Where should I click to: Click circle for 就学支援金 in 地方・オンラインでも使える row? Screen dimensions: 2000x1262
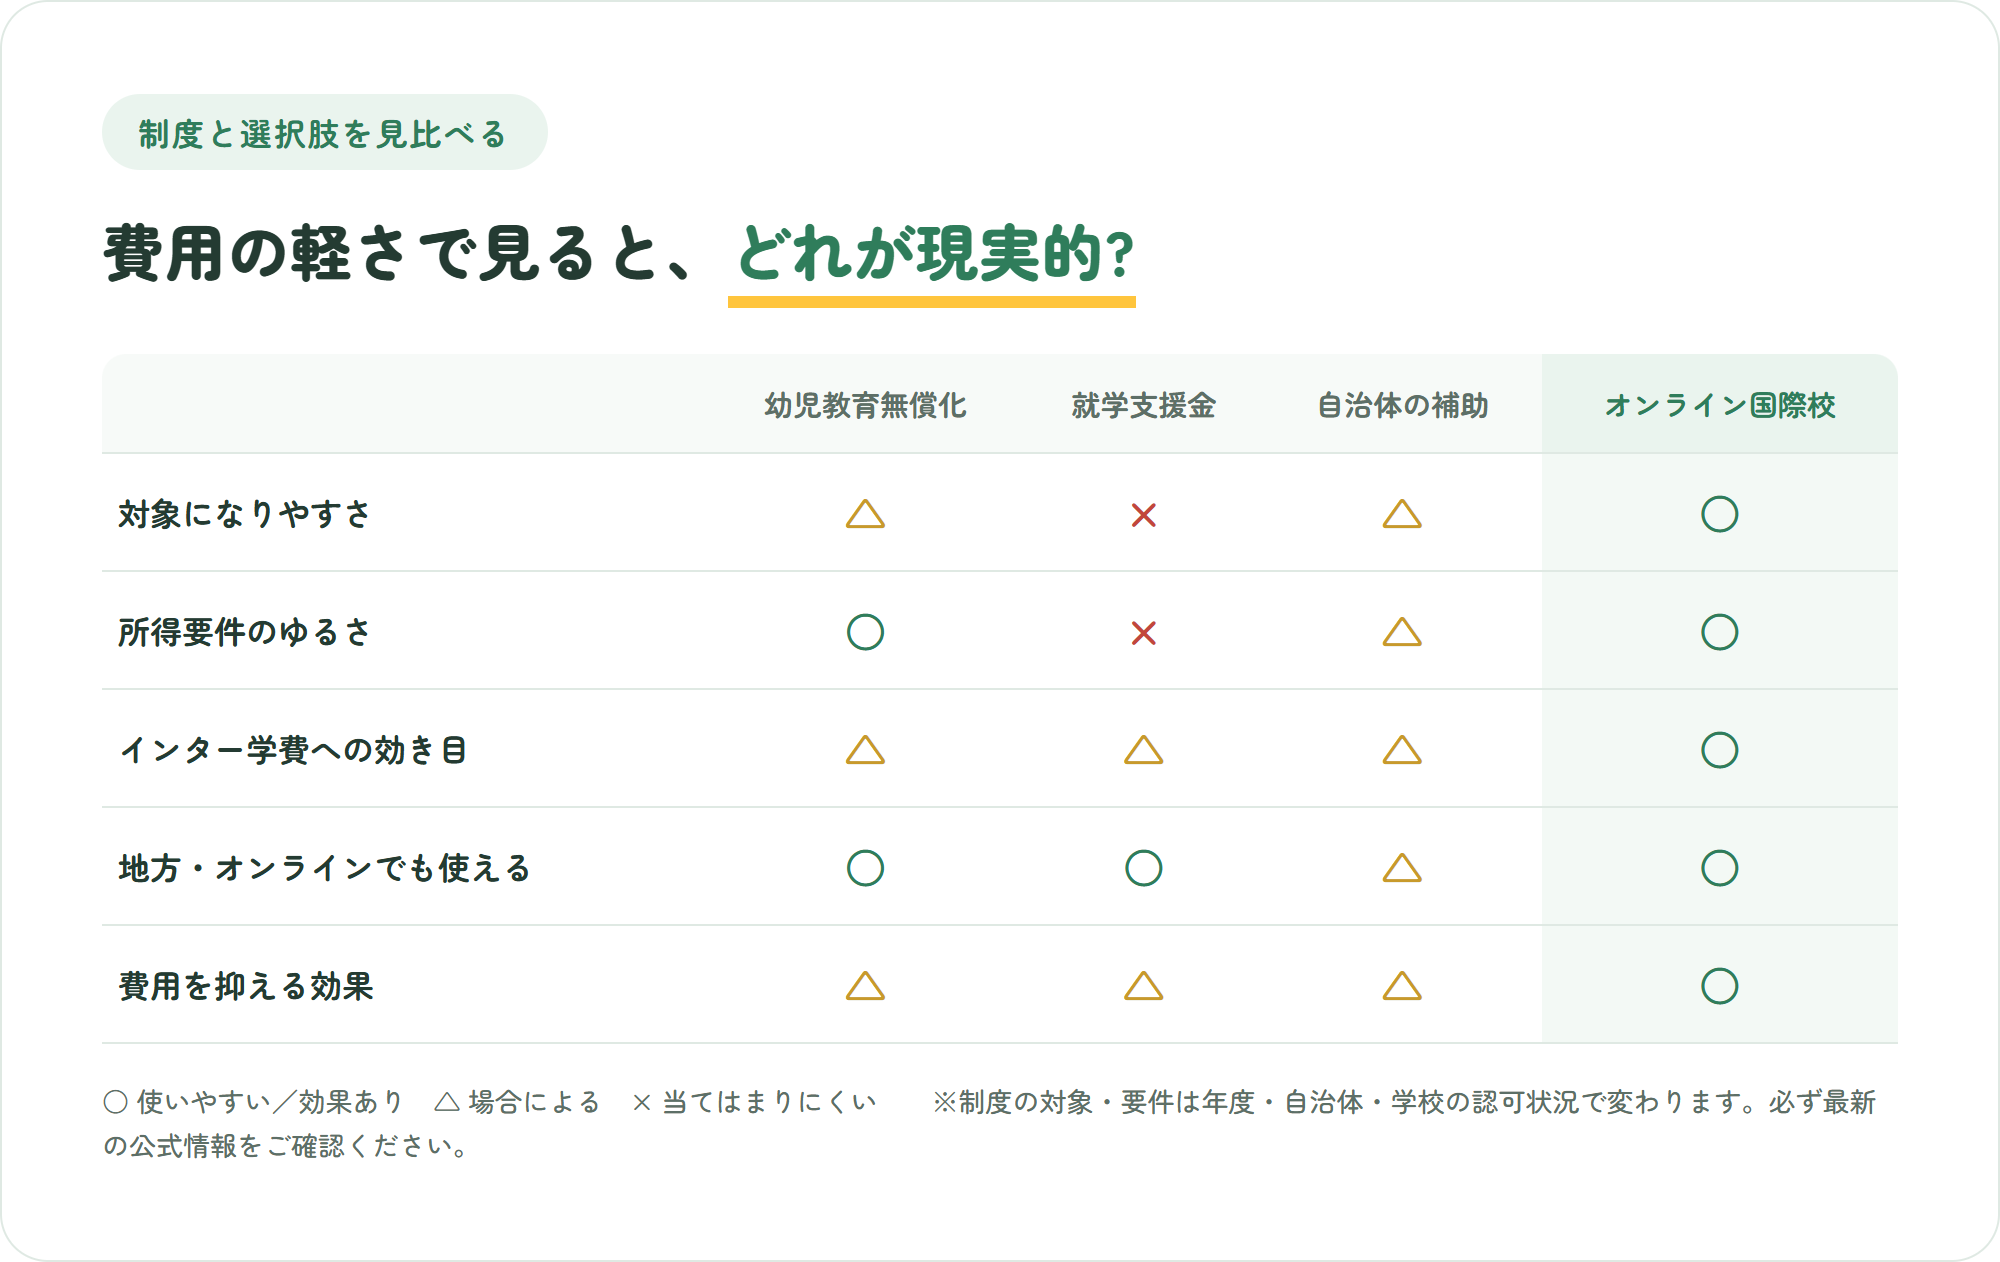tap(1143, 868)
